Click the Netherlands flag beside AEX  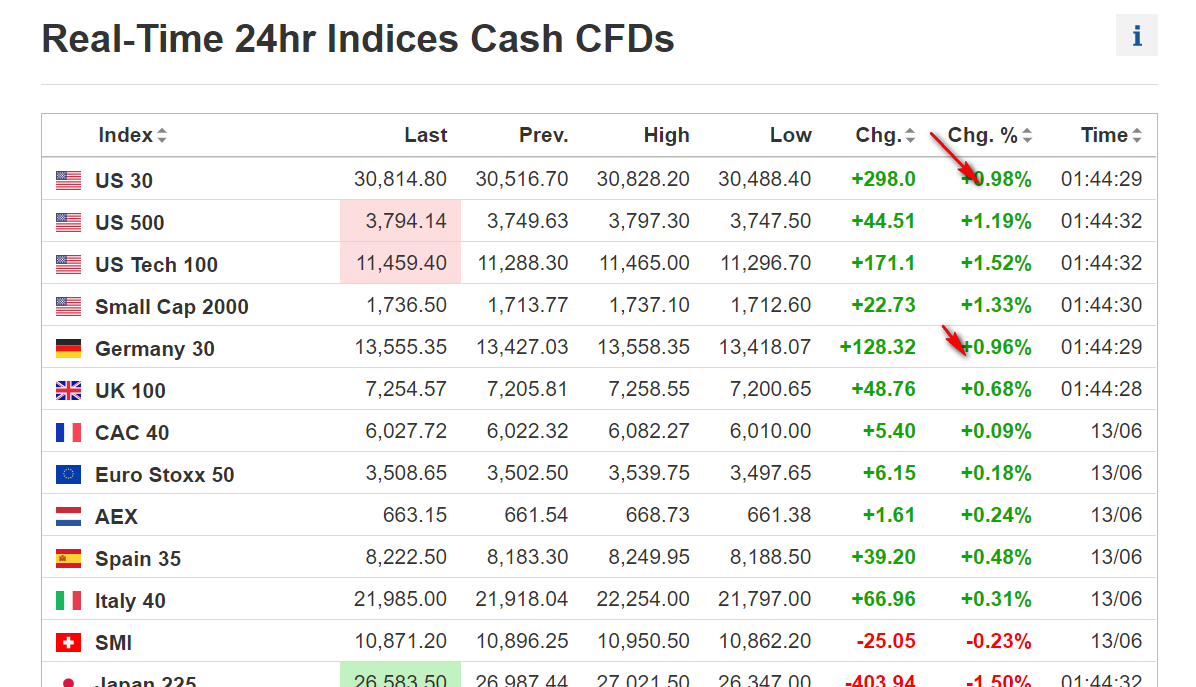tap(68, 516)
